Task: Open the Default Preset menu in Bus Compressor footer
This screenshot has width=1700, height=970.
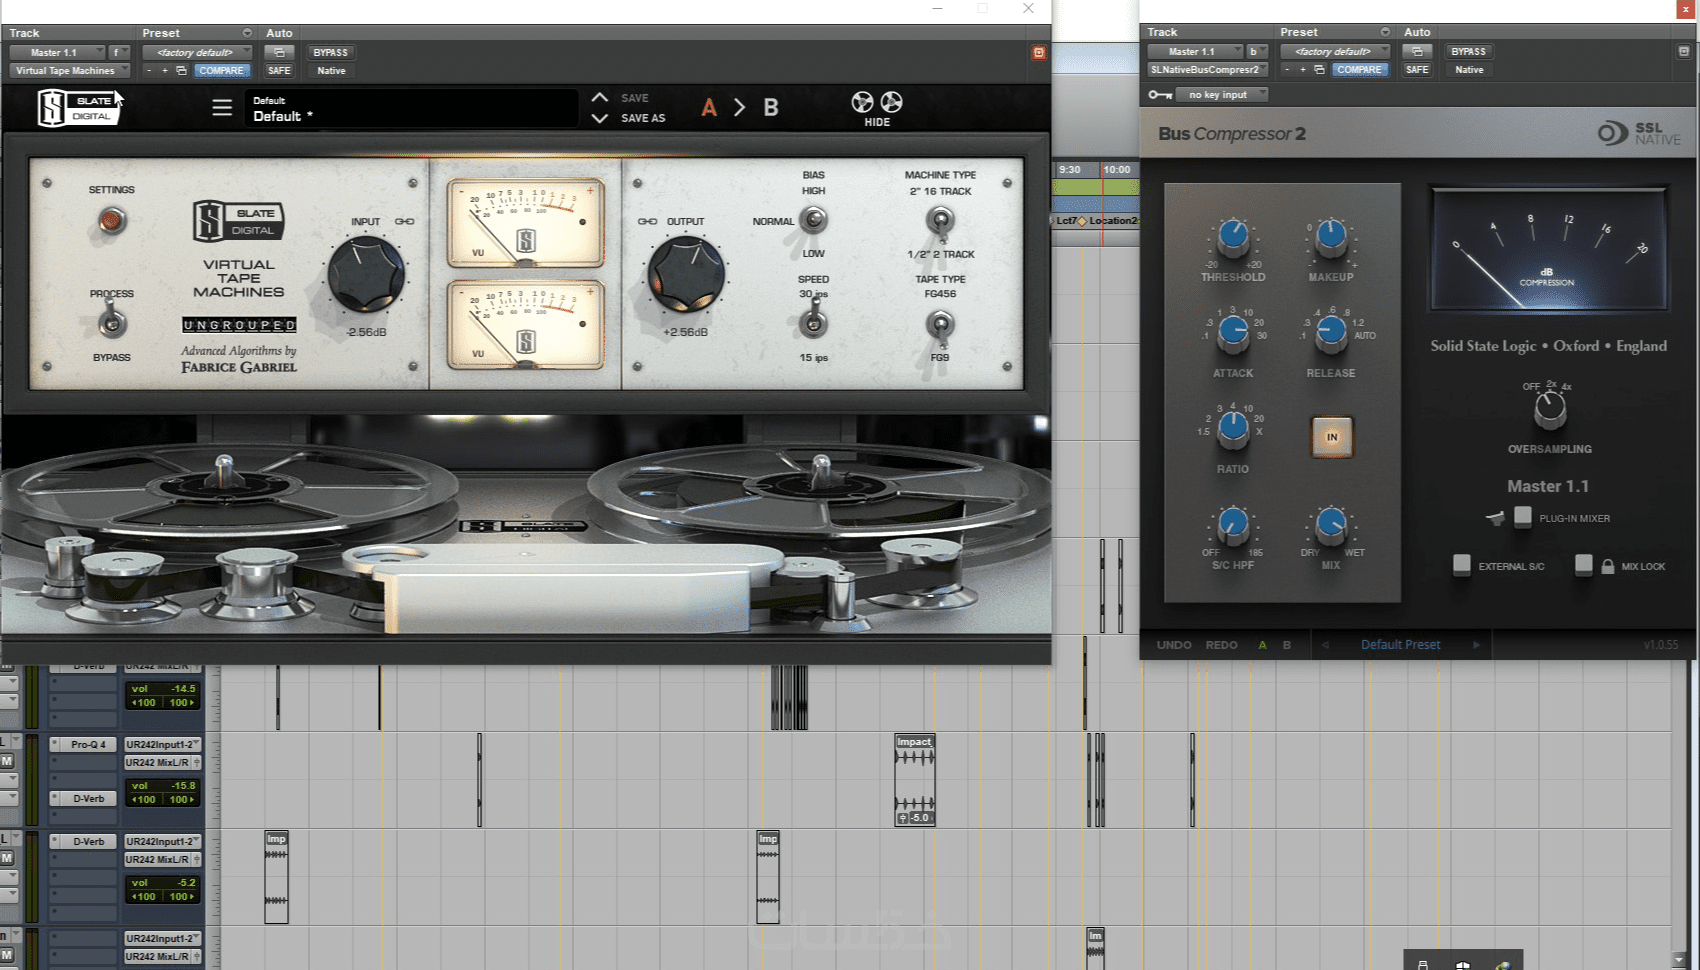Action: (x=1400, y=645)
